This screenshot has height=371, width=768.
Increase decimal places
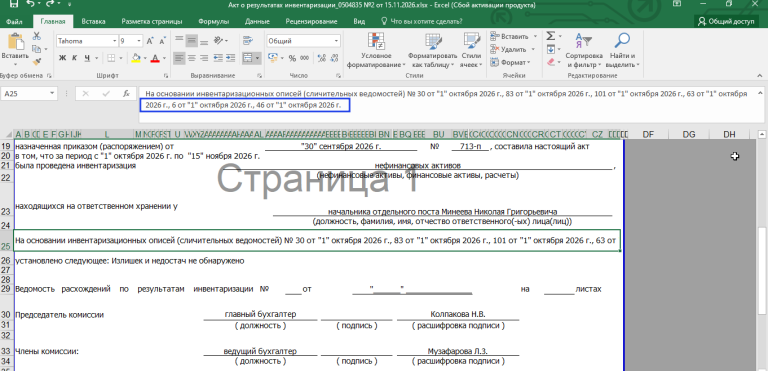[x=321, y=58]
